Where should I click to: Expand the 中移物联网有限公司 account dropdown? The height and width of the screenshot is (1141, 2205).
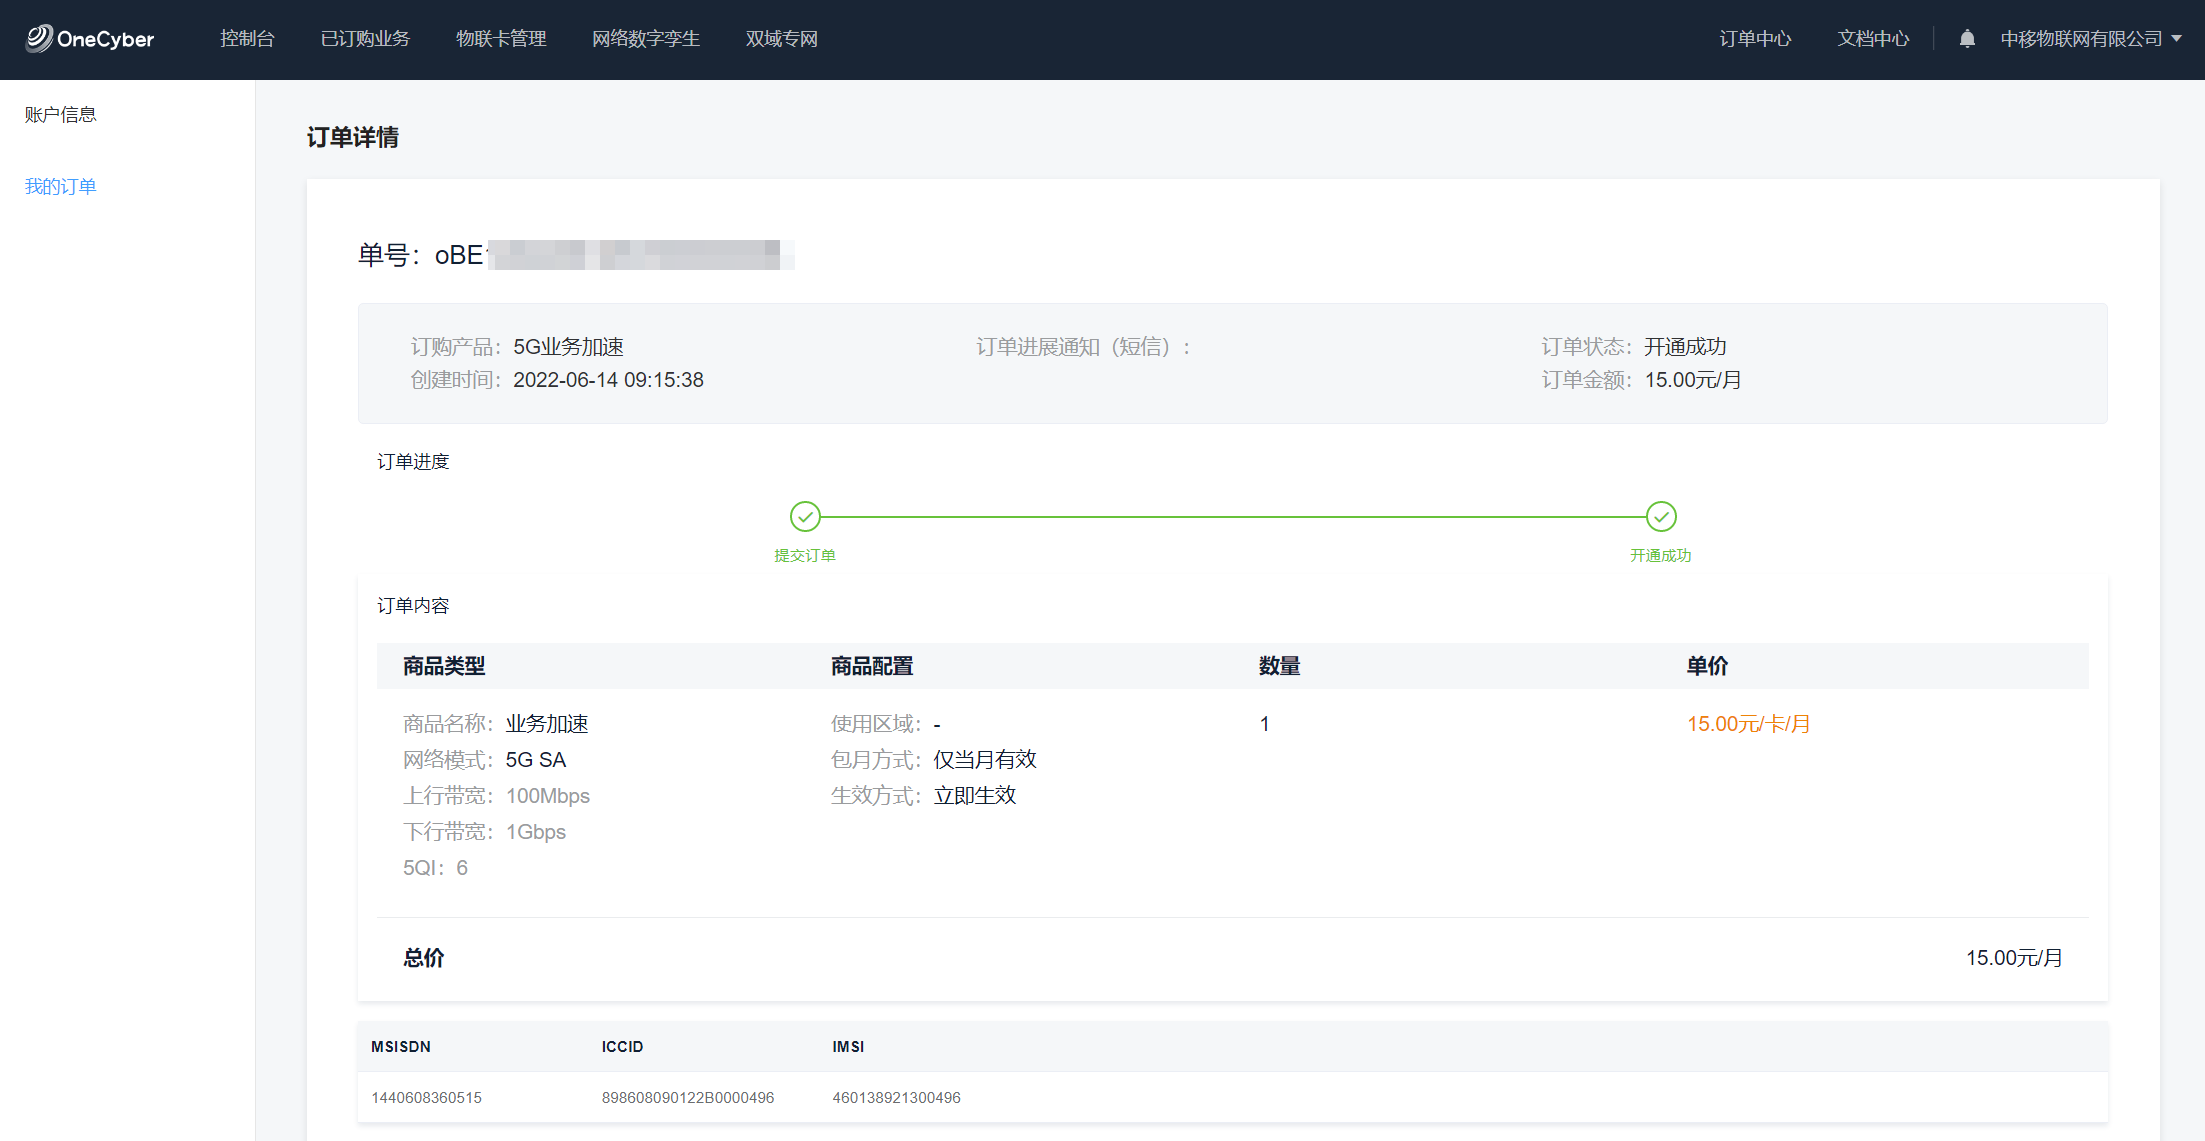tap(2090, 39)
